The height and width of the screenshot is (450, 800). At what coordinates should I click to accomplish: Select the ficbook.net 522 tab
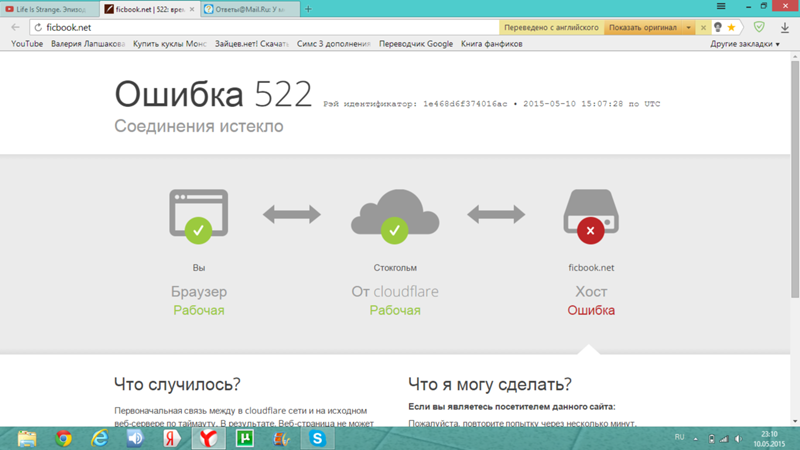point(145,9)
